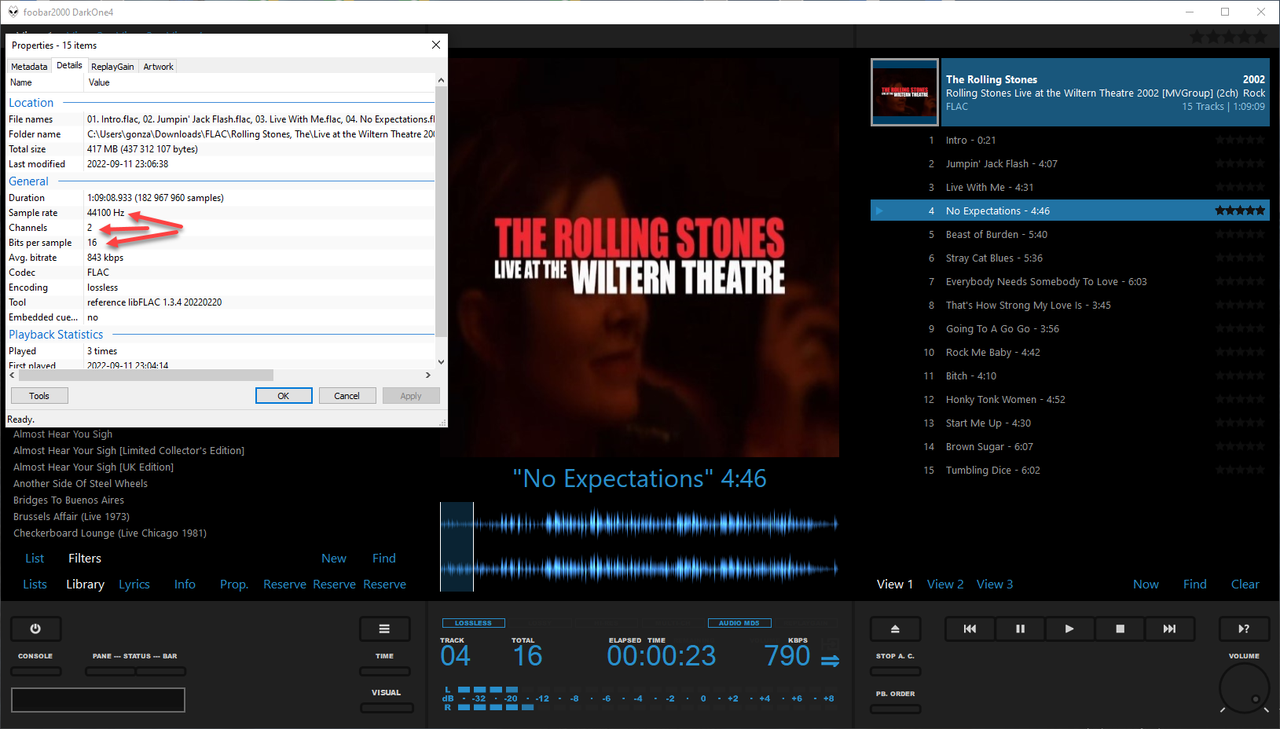Click the playing indicator on No Expectations
The width and height of the screenshot is (1280, 729).
coord(879,211)
